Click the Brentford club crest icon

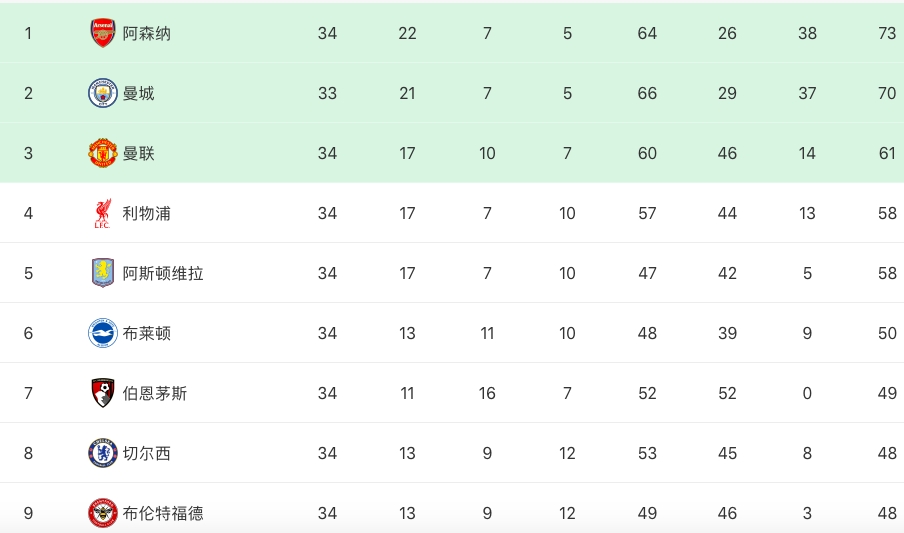[x=103, y=513]
